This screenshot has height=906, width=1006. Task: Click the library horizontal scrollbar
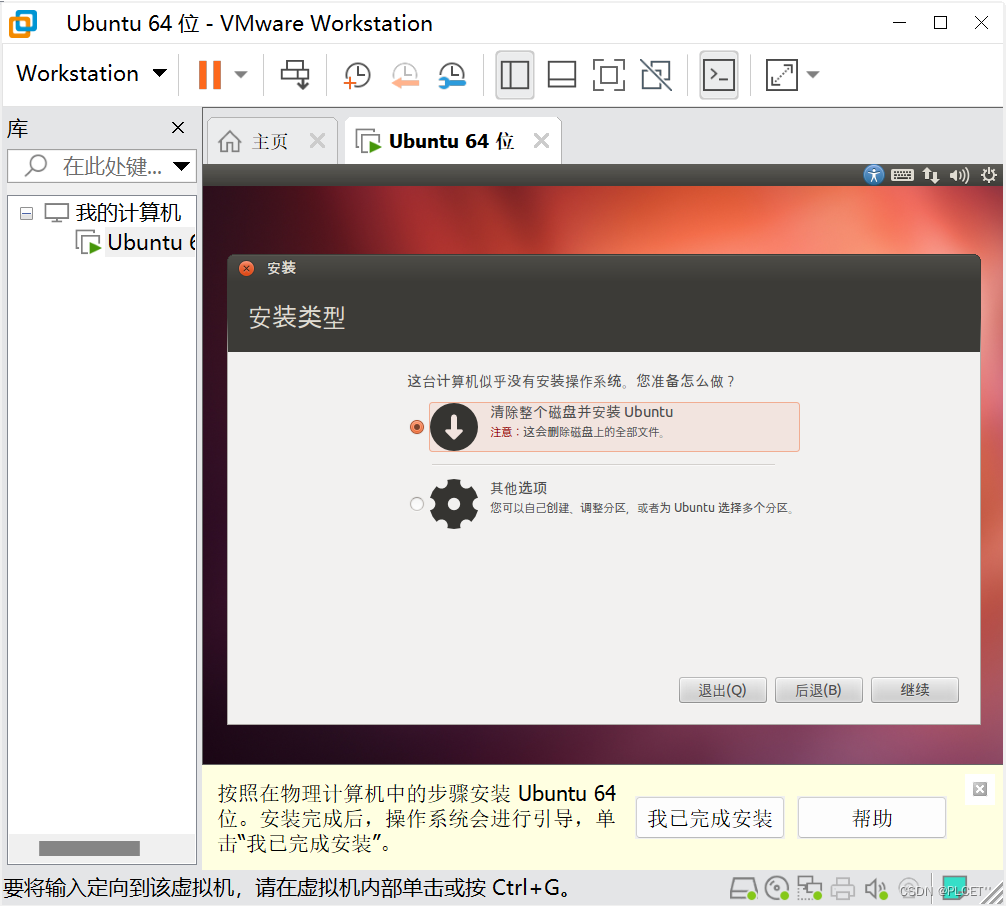(x=89, y=848)
